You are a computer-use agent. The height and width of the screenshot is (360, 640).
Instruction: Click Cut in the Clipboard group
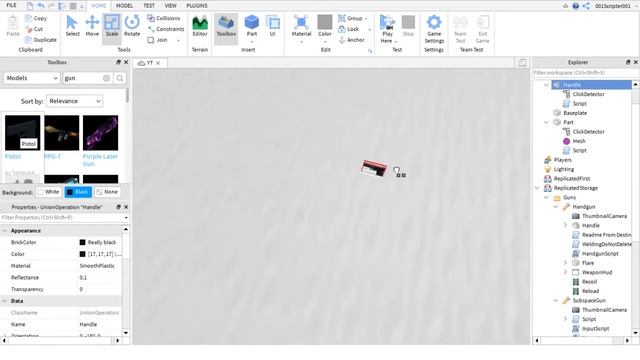tap(34, 29)
